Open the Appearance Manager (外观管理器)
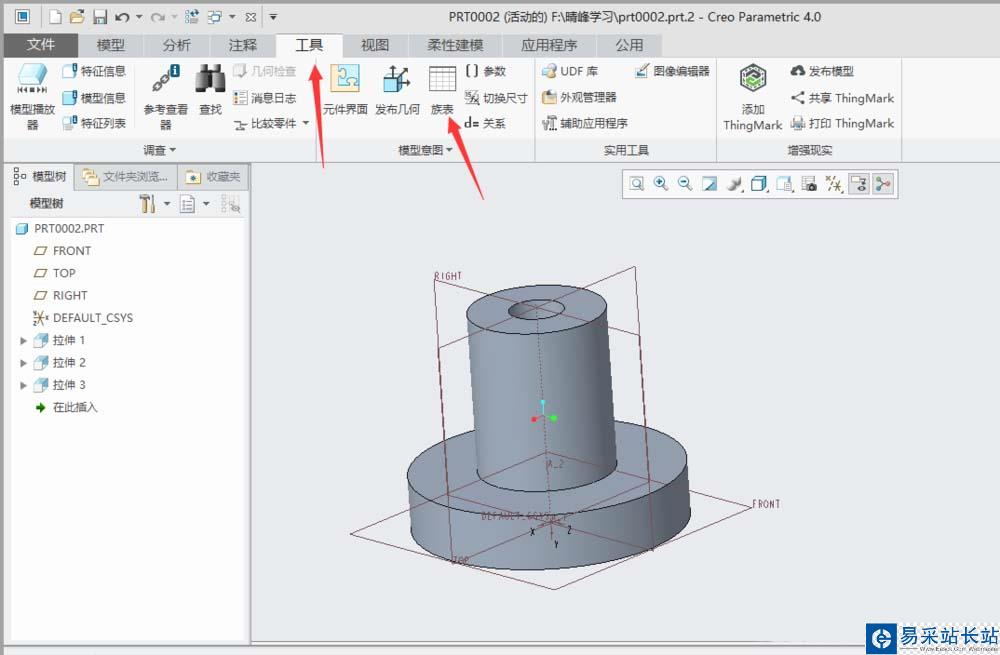1000x655 pixels. click(x=579, y=97)
